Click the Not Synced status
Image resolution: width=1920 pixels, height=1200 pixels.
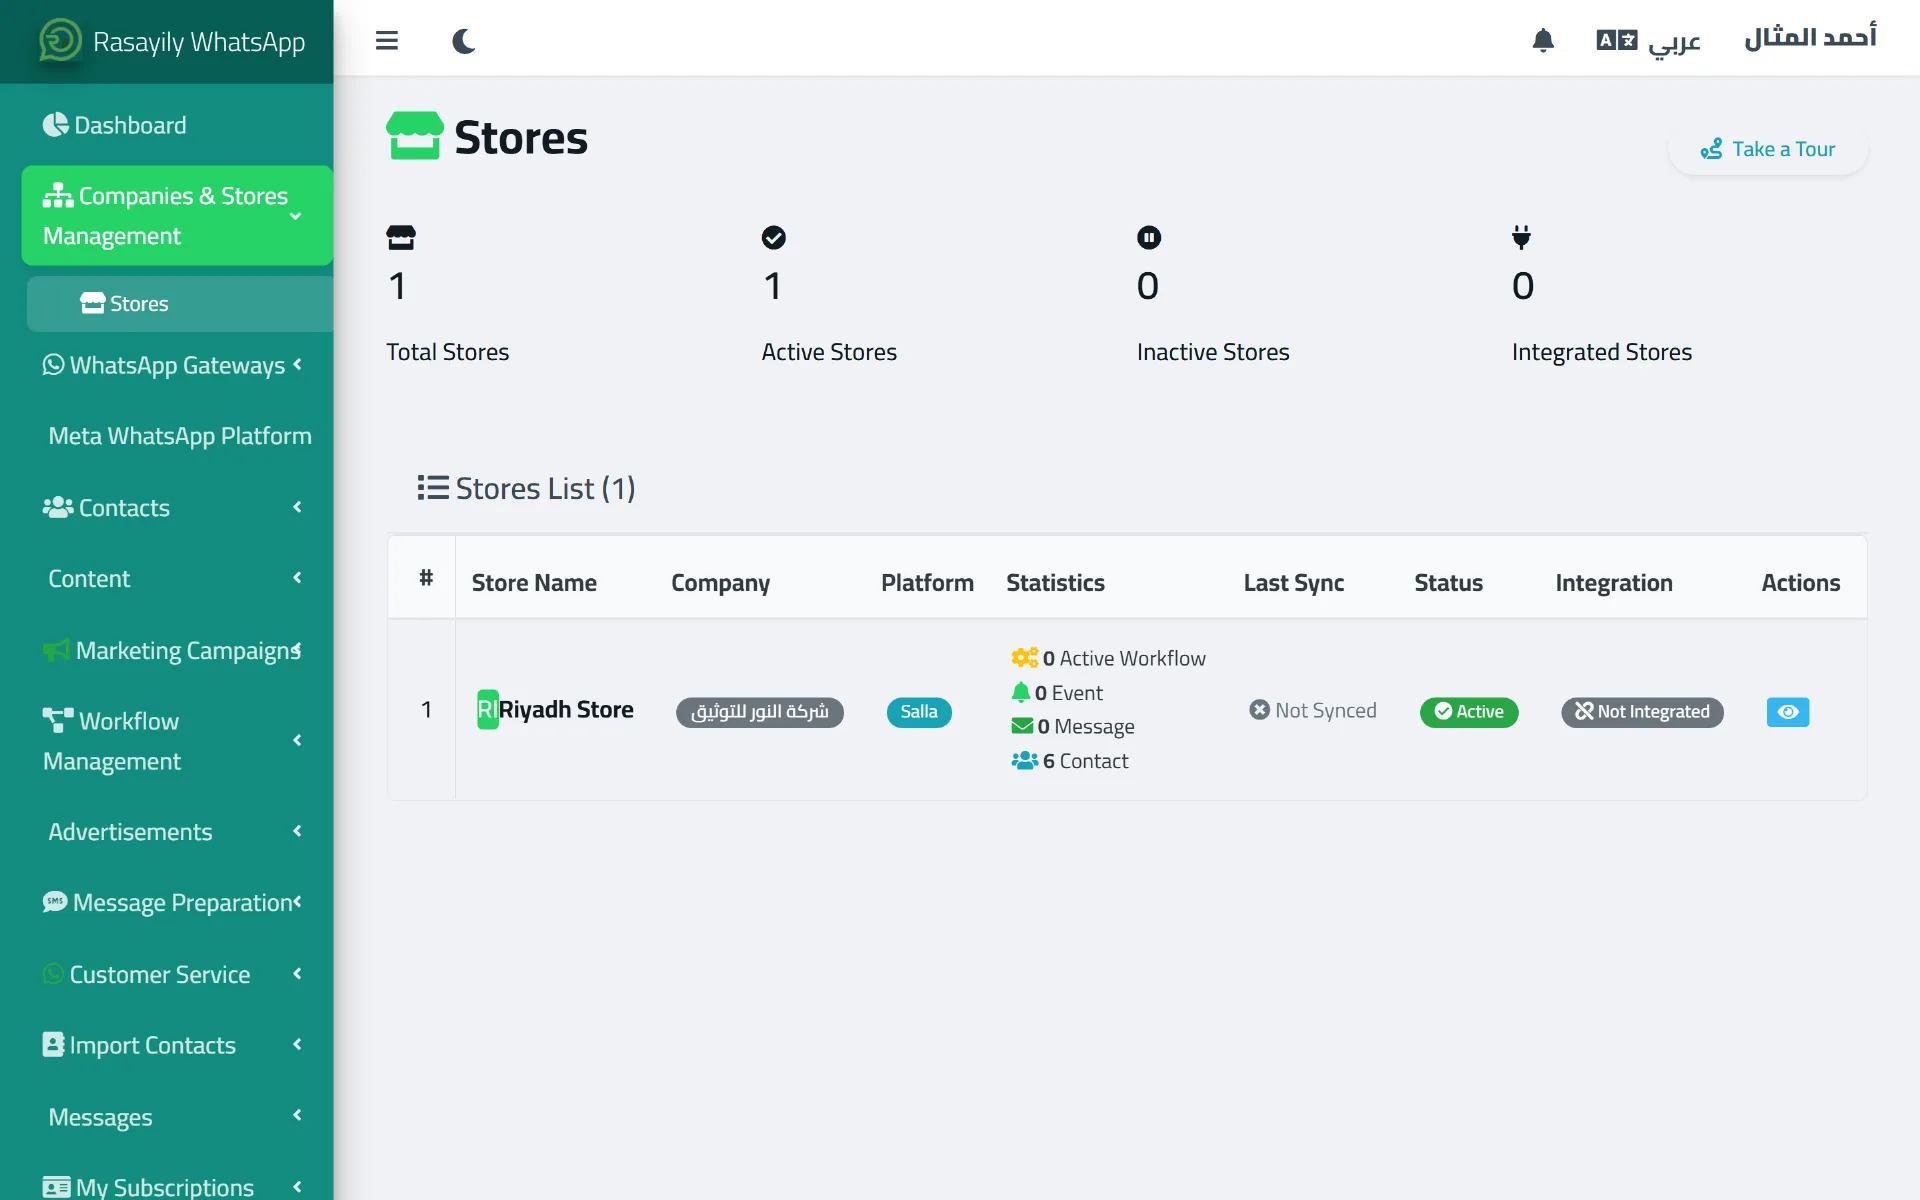click(x=1313, y=710)
